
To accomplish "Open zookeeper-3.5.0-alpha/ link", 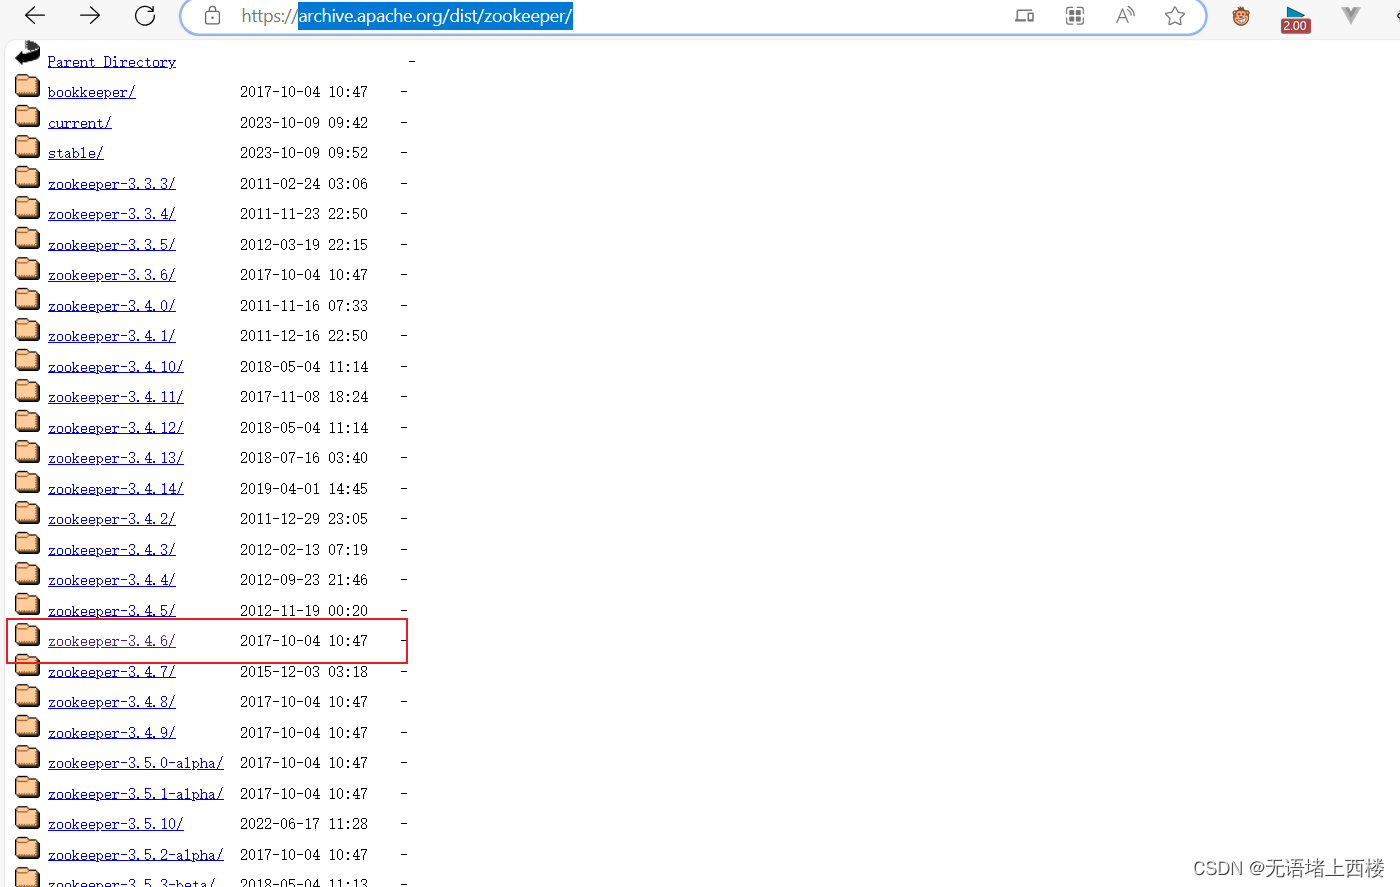I will pos(136,763).
